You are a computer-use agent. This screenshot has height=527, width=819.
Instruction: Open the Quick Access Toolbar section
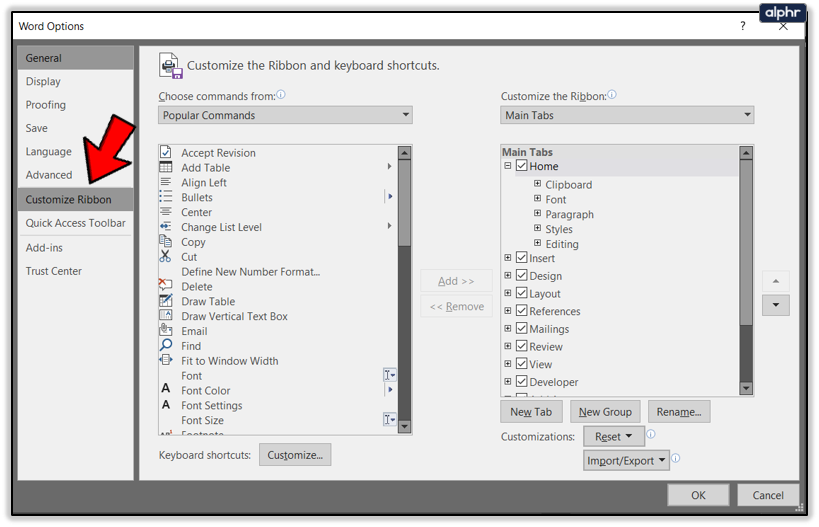(x=75, y=223)
